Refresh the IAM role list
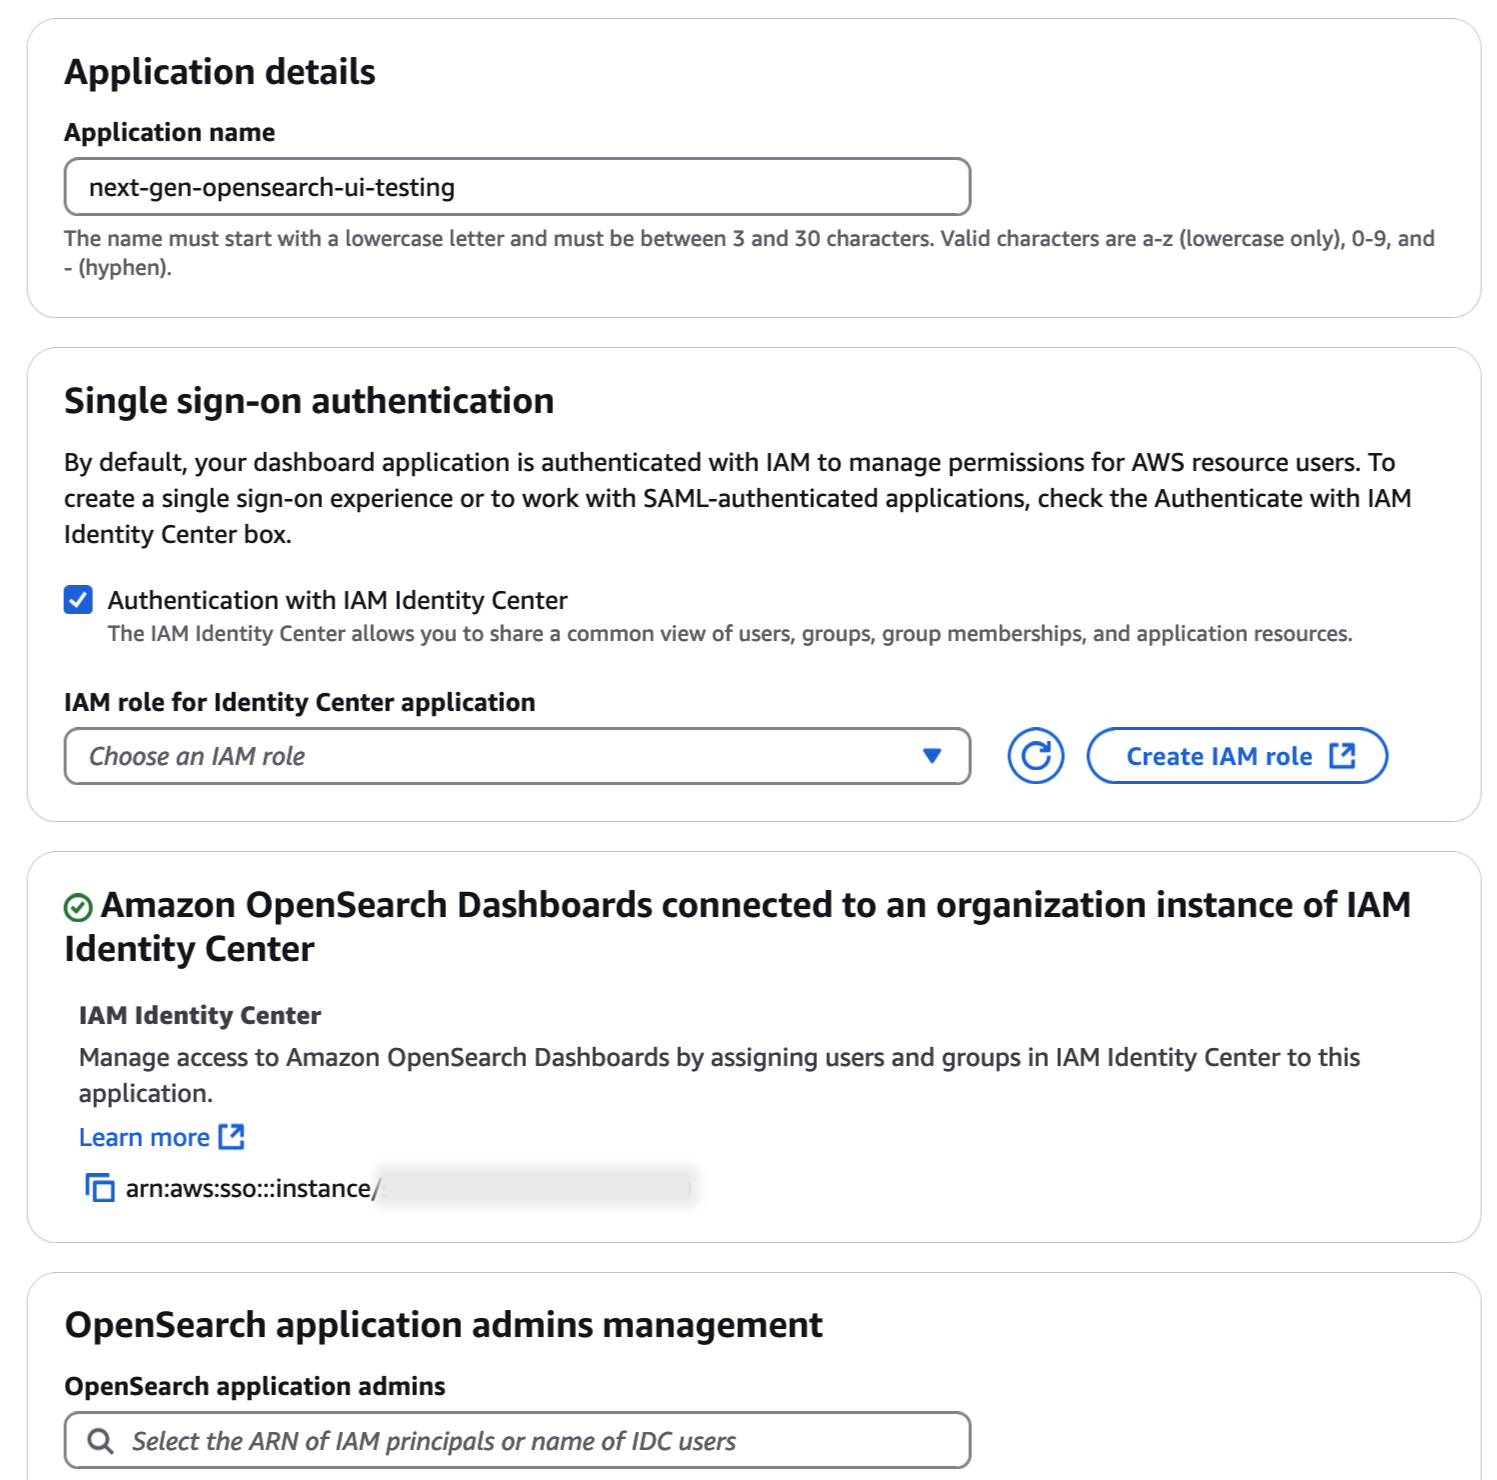The height and width of the screenshot is (1480, 1497). [x=1035, y=756]
